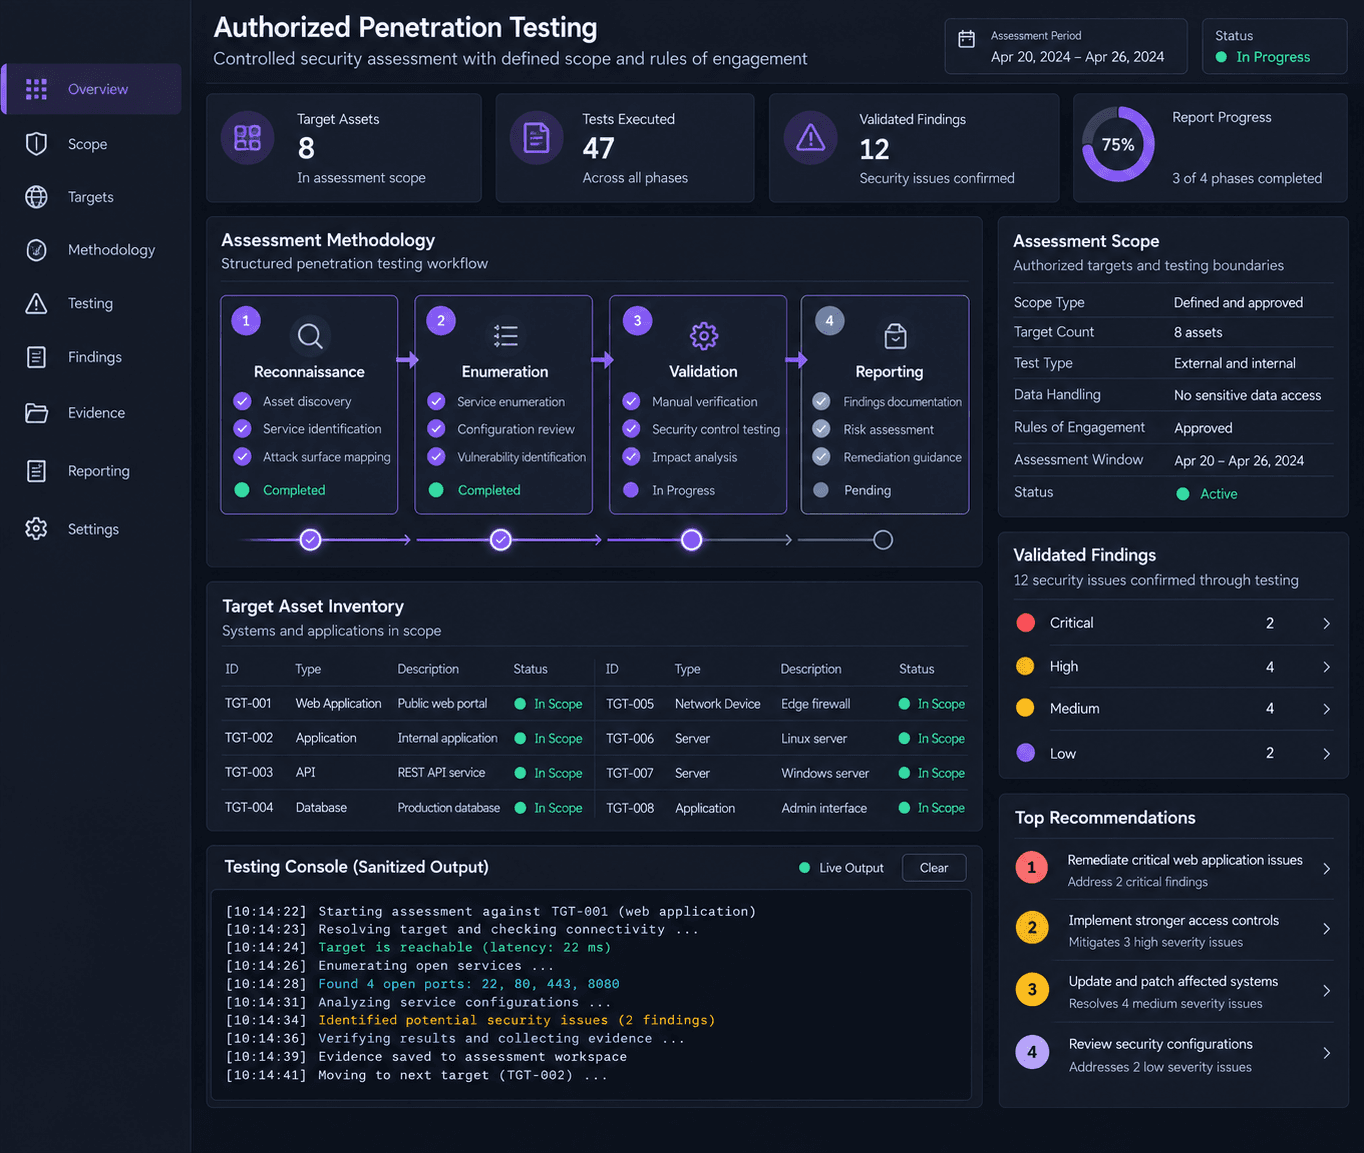Click the Live Output indicator

coord(841,868)
